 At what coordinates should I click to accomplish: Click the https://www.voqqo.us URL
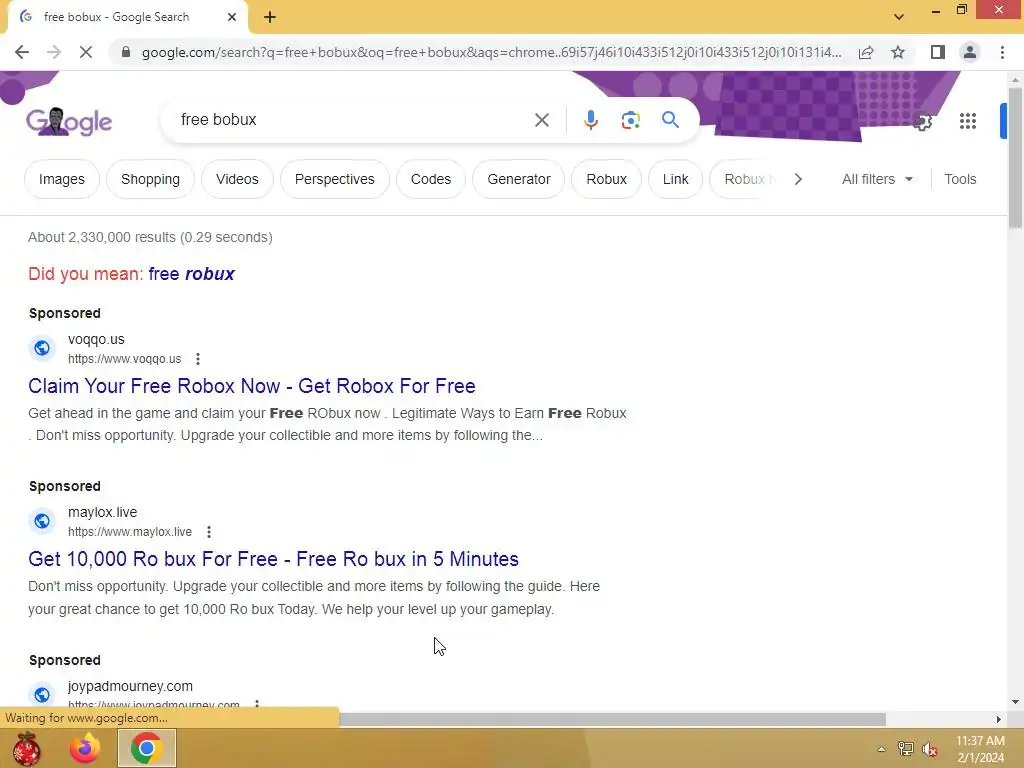(x=125, y=359)
